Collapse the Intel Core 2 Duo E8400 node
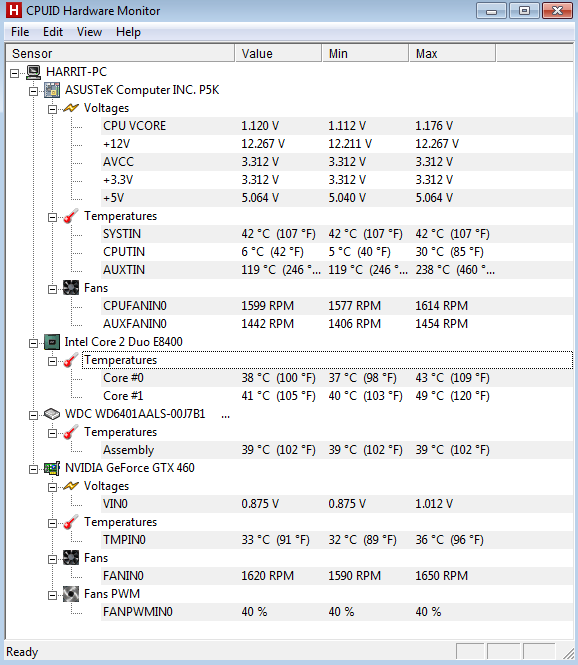The height and width of the screenshot is (665, 578). tap(33, 343)
